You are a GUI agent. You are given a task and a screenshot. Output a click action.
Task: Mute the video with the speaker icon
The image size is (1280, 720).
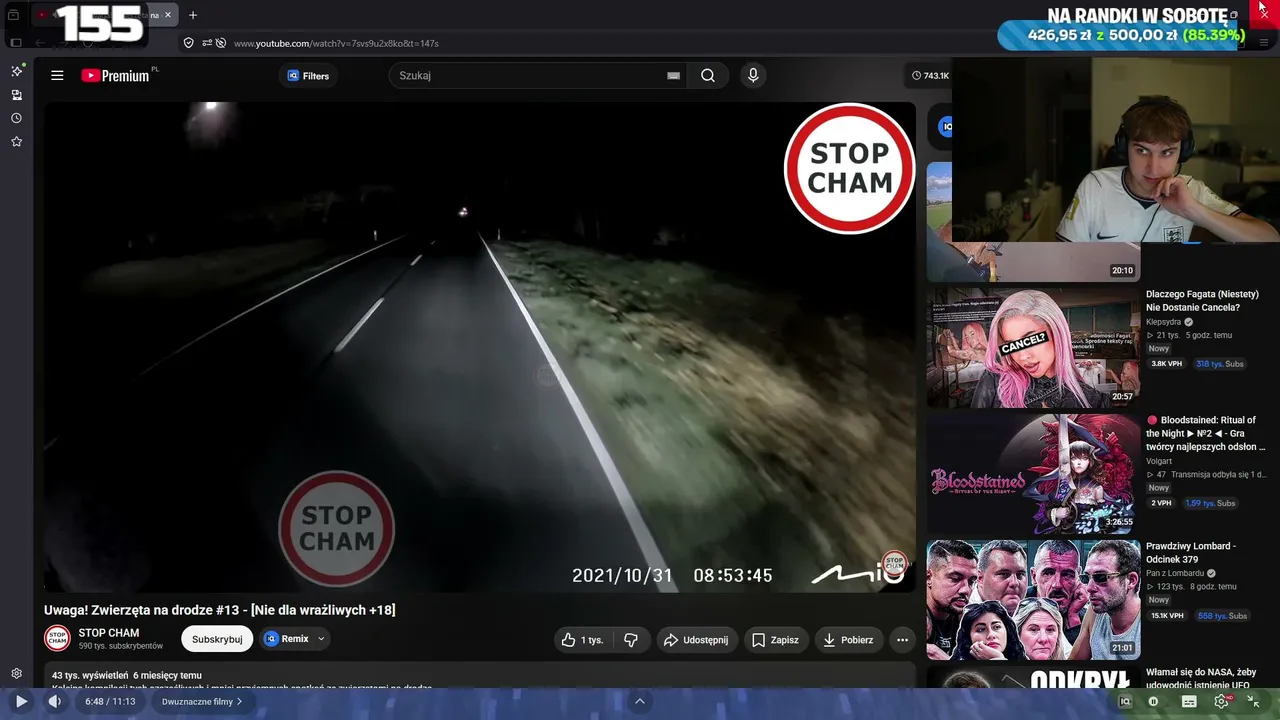54,702
